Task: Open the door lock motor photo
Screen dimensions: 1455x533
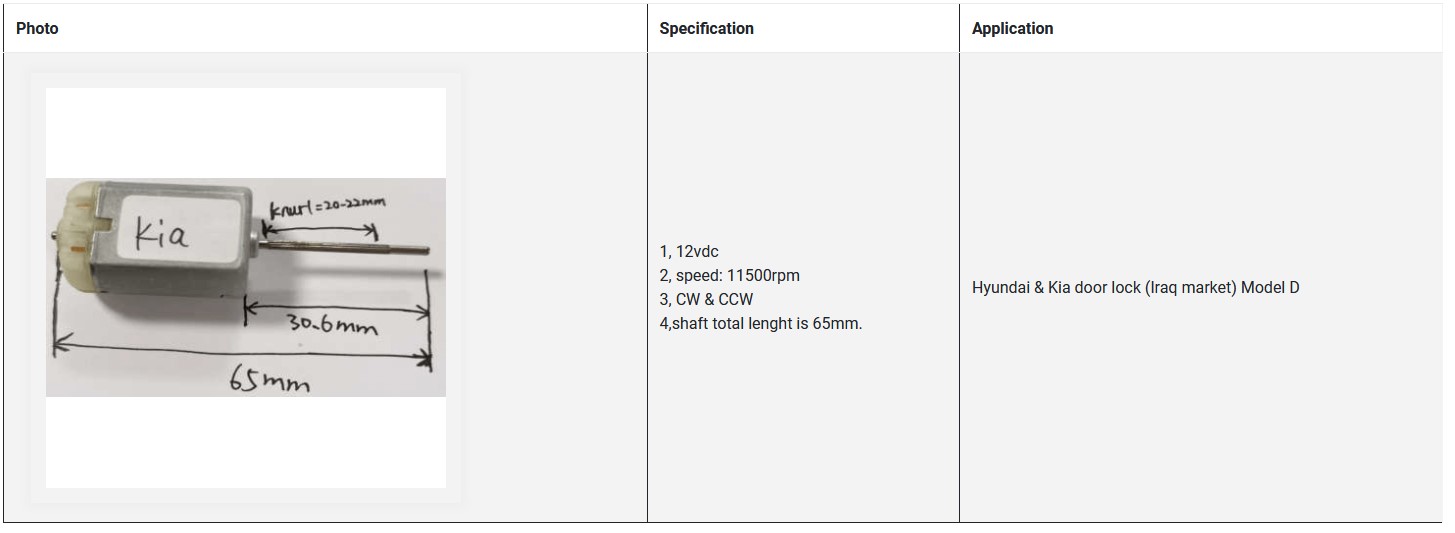Action: pyautogui.click(x=246, y=287)
